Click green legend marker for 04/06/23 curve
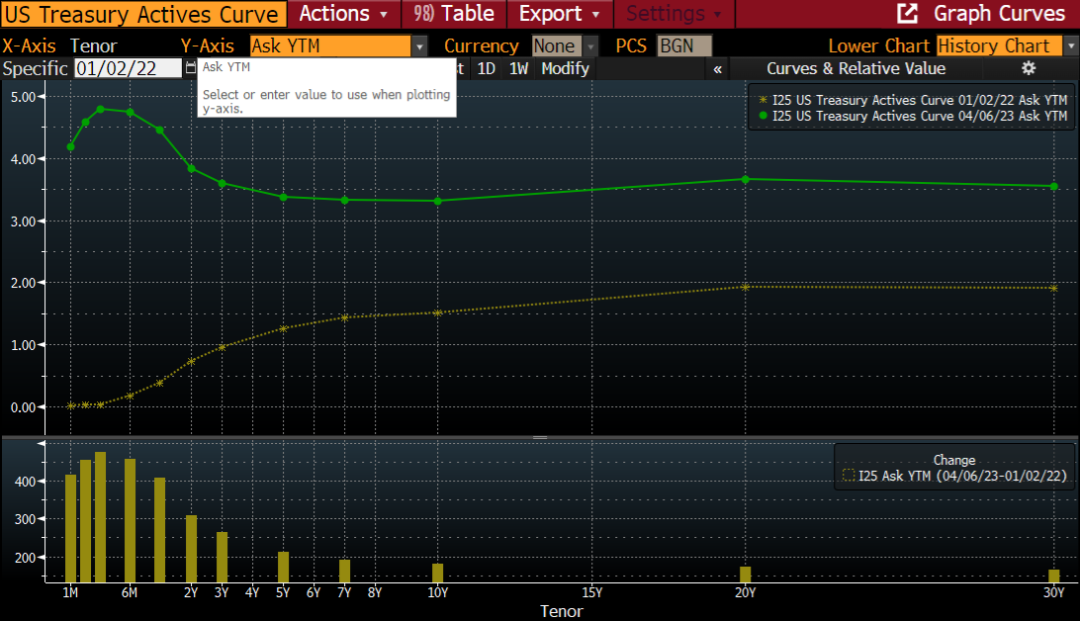Viewport: 1080px width, 621px height. (x=763, y=116)
